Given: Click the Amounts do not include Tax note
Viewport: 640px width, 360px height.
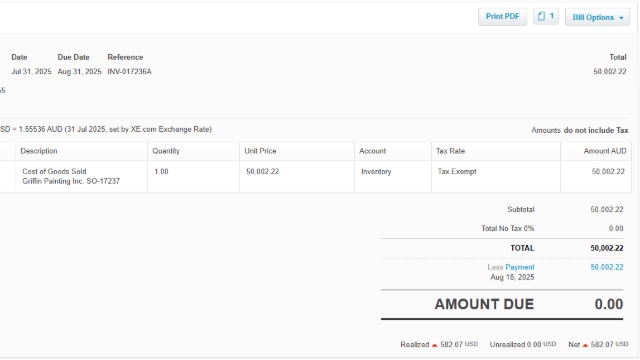Looking at the screenshot, I should 580,130.
